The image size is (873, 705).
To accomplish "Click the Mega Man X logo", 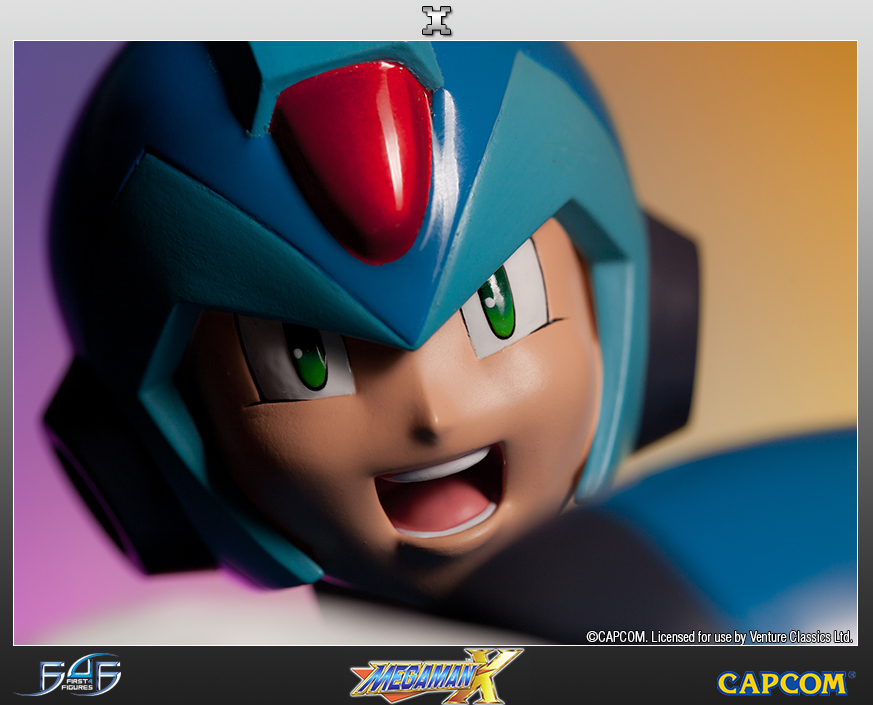I will click(x=435, y=676).
